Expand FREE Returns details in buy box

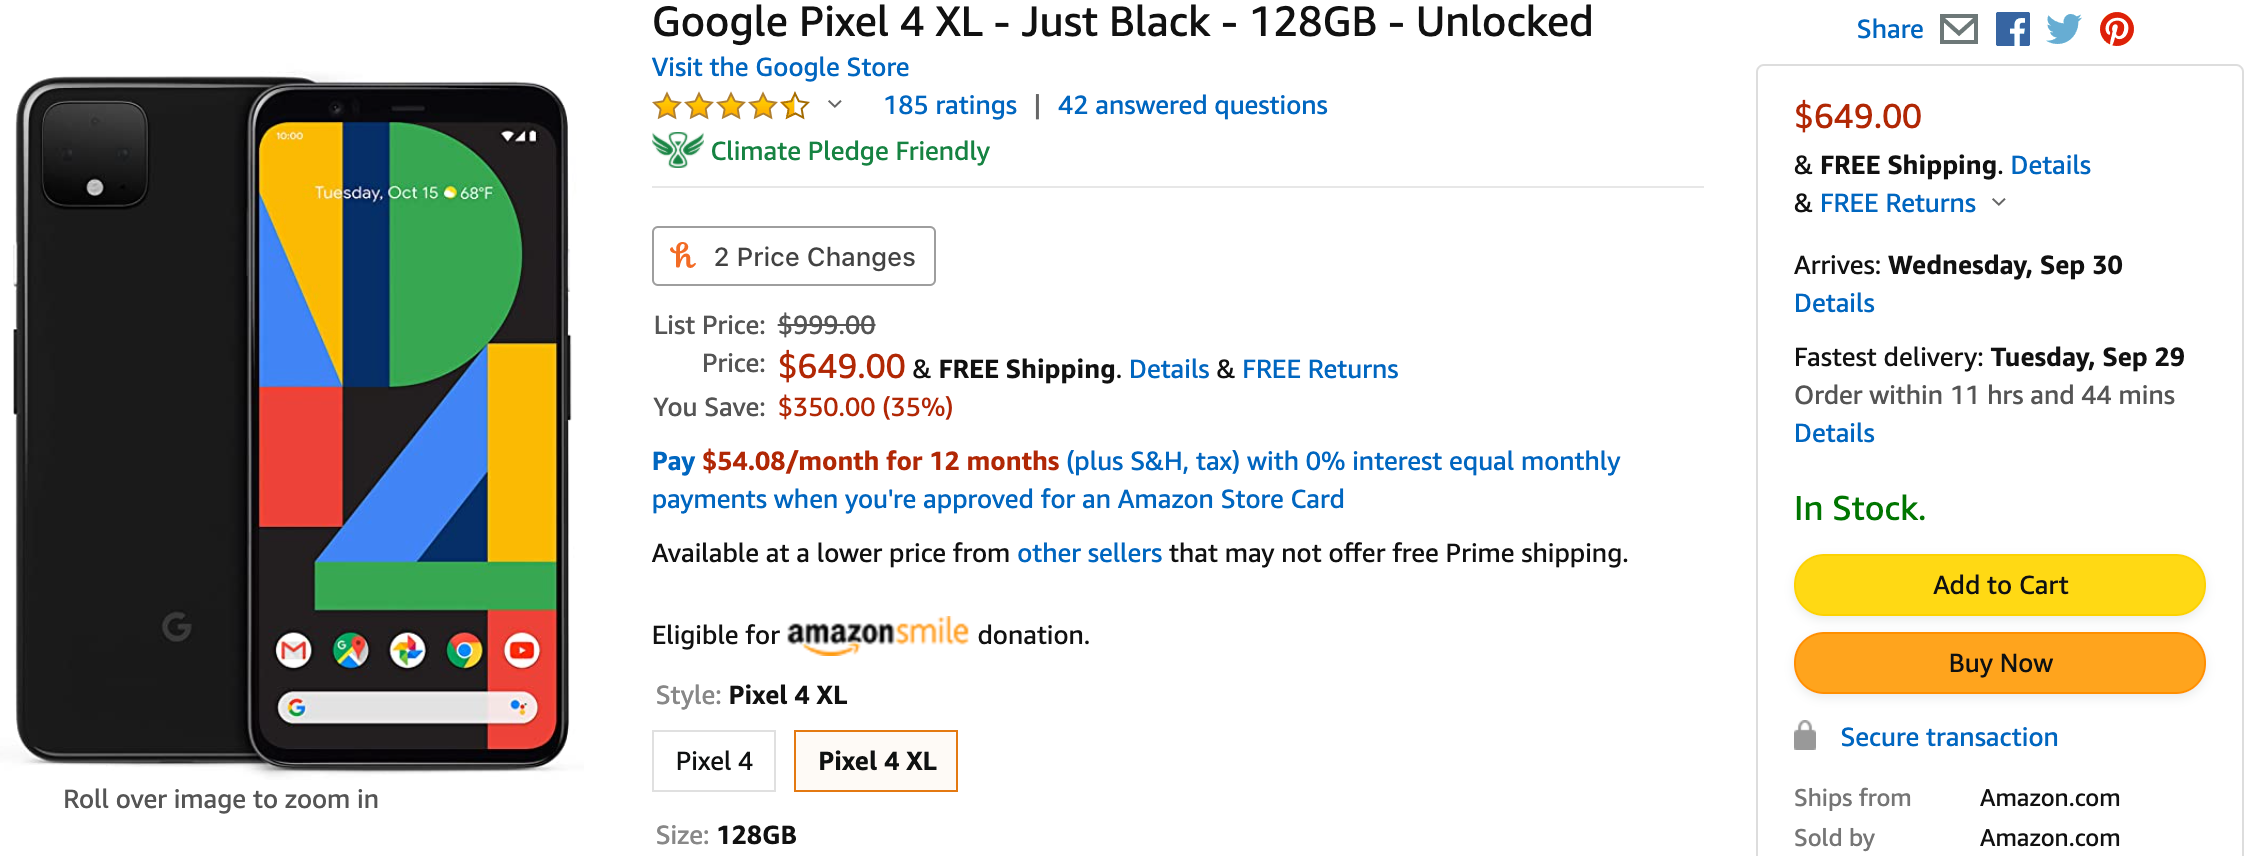[2000, 203]
